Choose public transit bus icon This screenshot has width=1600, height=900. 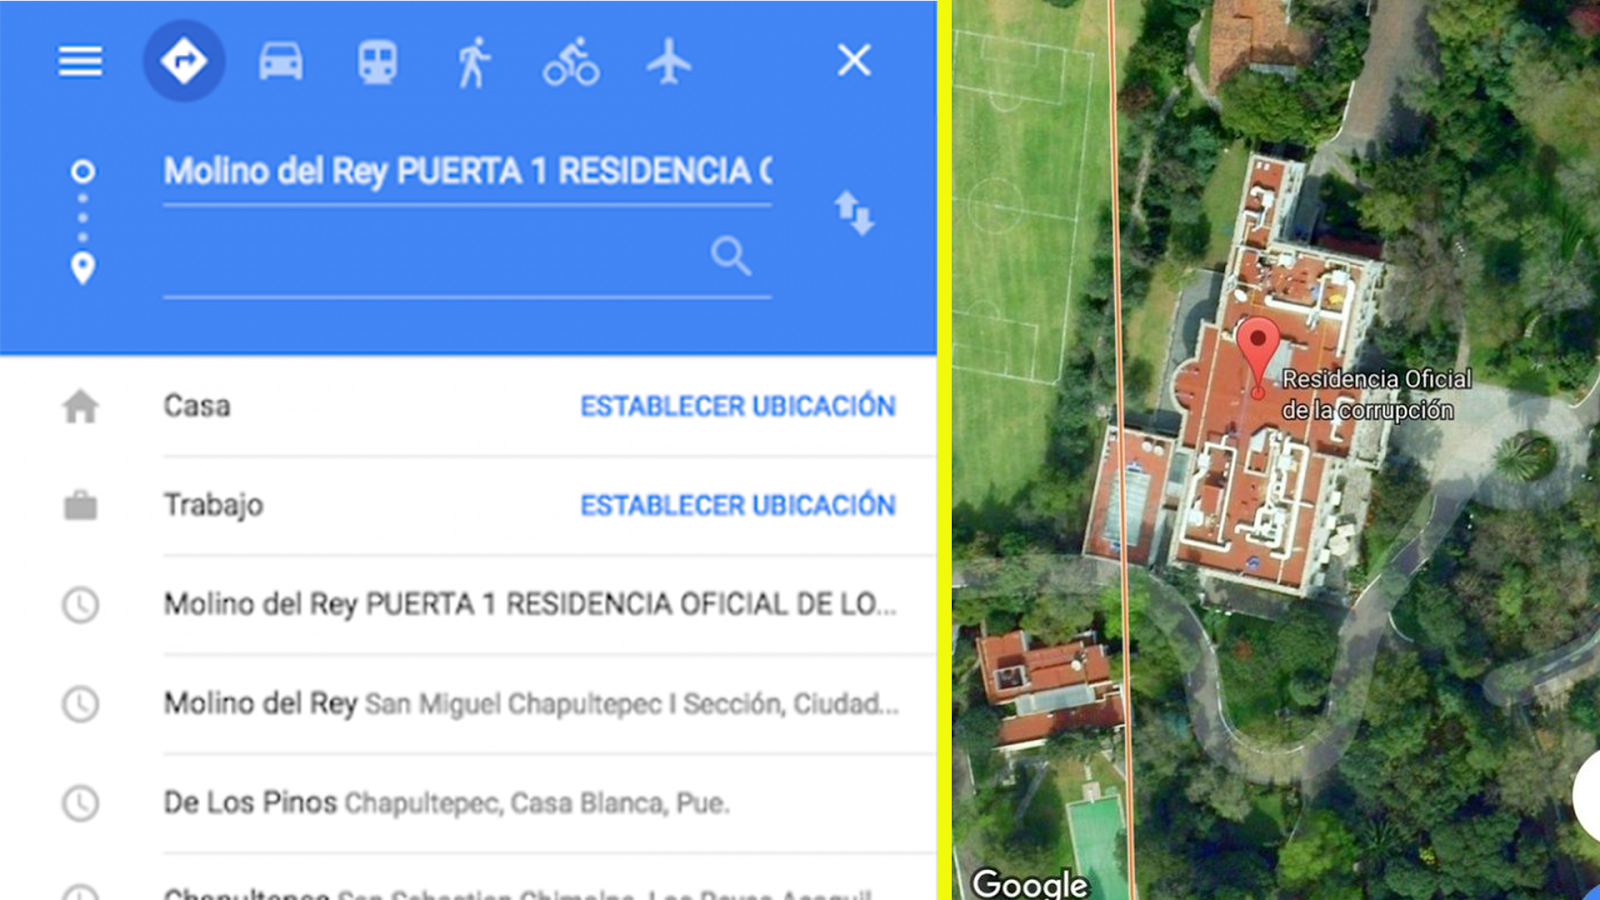coord(377,62)
